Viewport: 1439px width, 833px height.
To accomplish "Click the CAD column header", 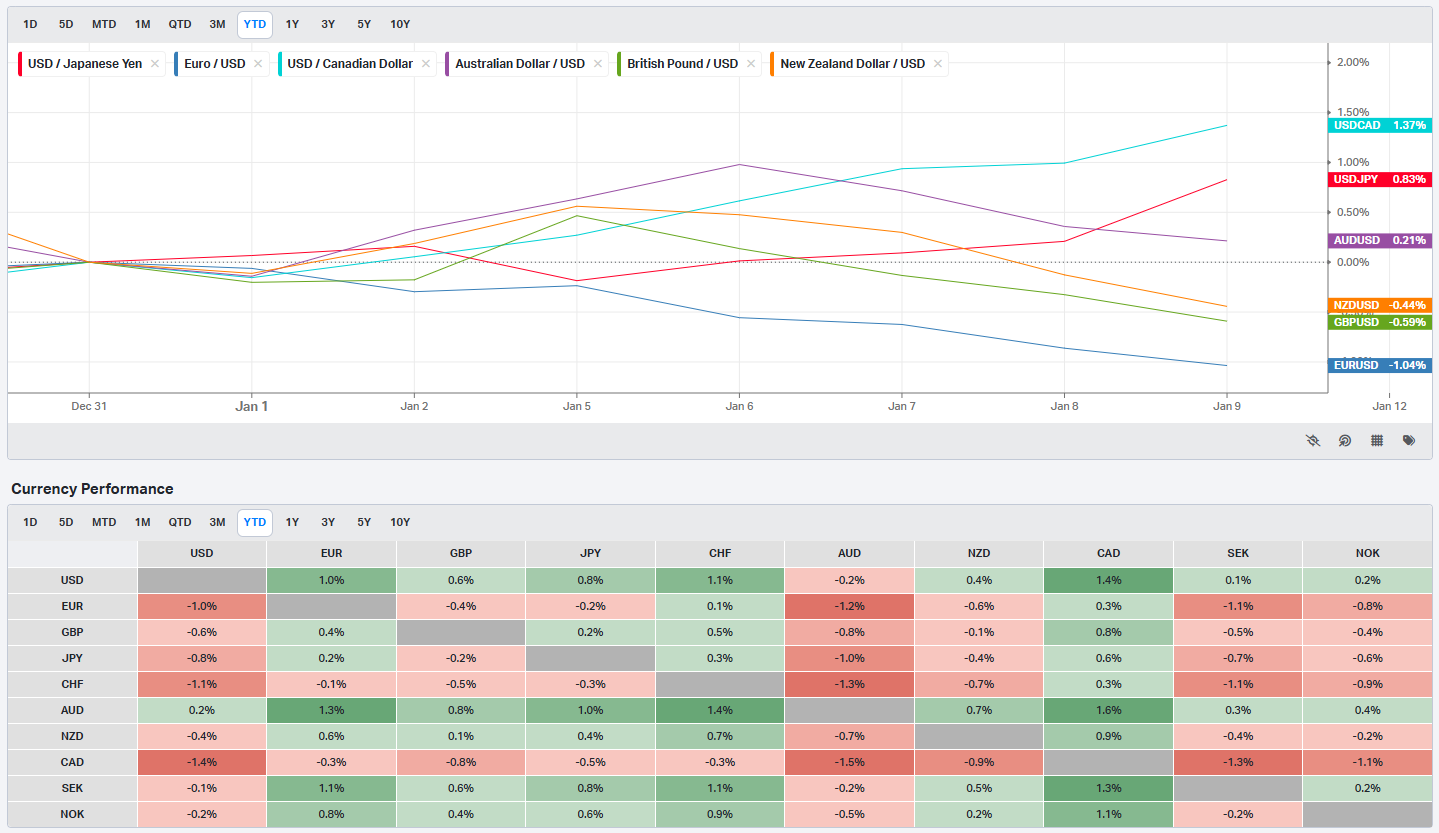I will pos(1108,553).
